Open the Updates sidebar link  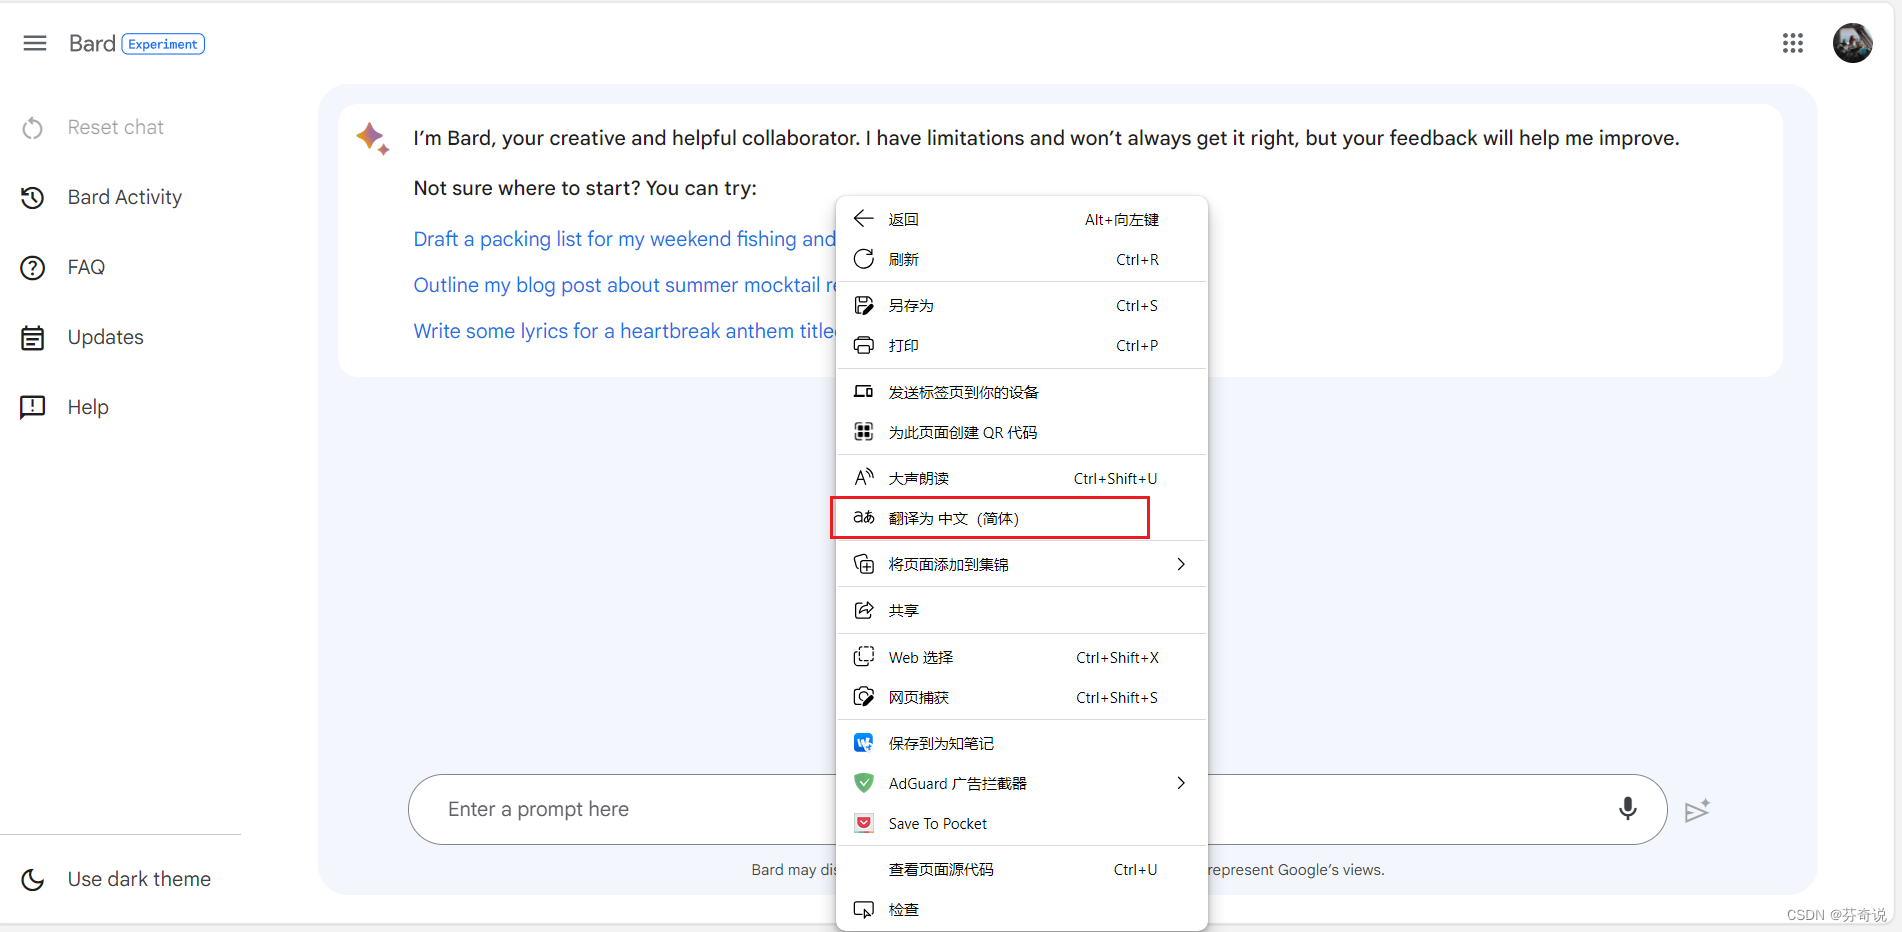105,337
